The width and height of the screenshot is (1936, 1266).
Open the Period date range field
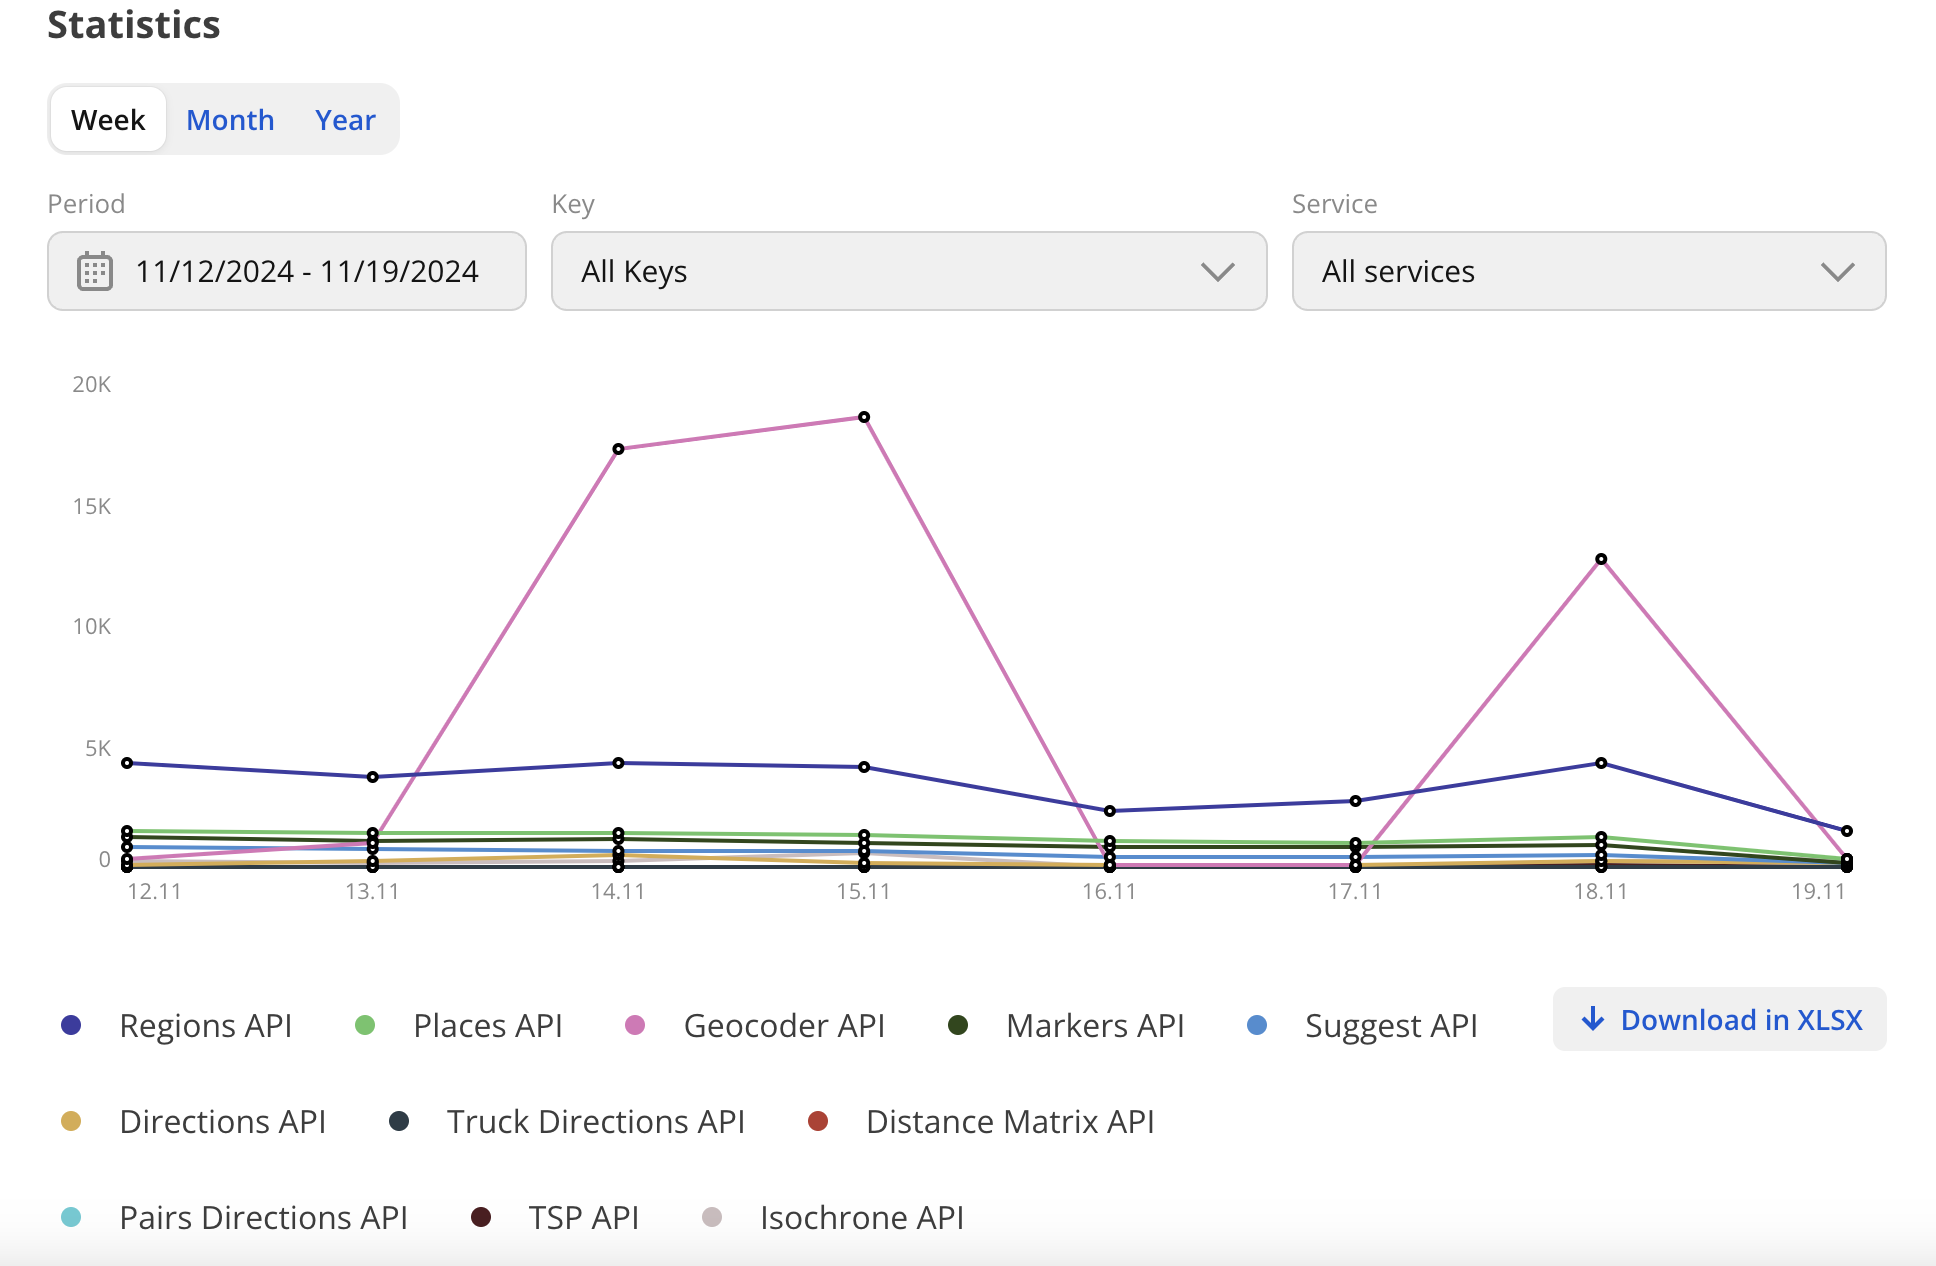pyautogui.click(x=287, y=271)
